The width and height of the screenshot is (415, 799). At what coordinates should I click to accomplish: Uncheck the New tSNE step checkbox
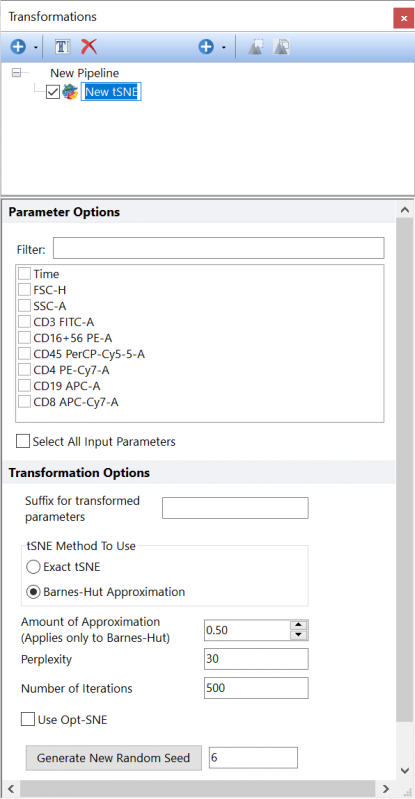click(x=53, y=92)
